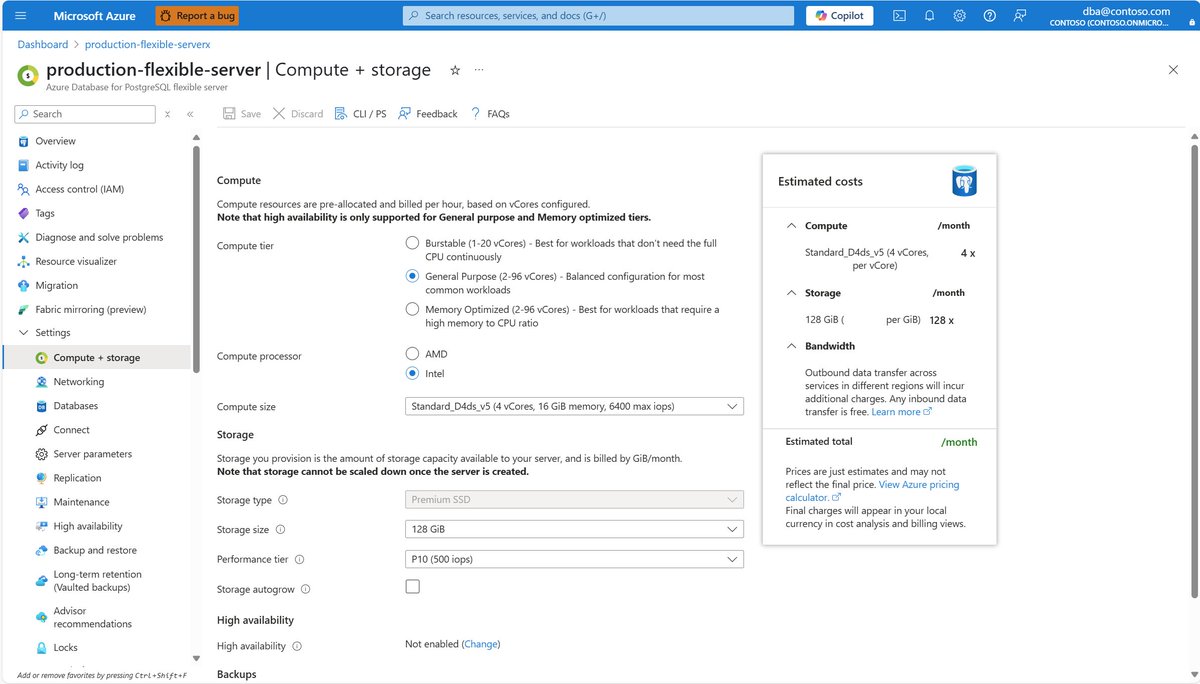Open the portal hamburger menu
1200x684 pixels.
pyautogui.click(x=19, y=16)
